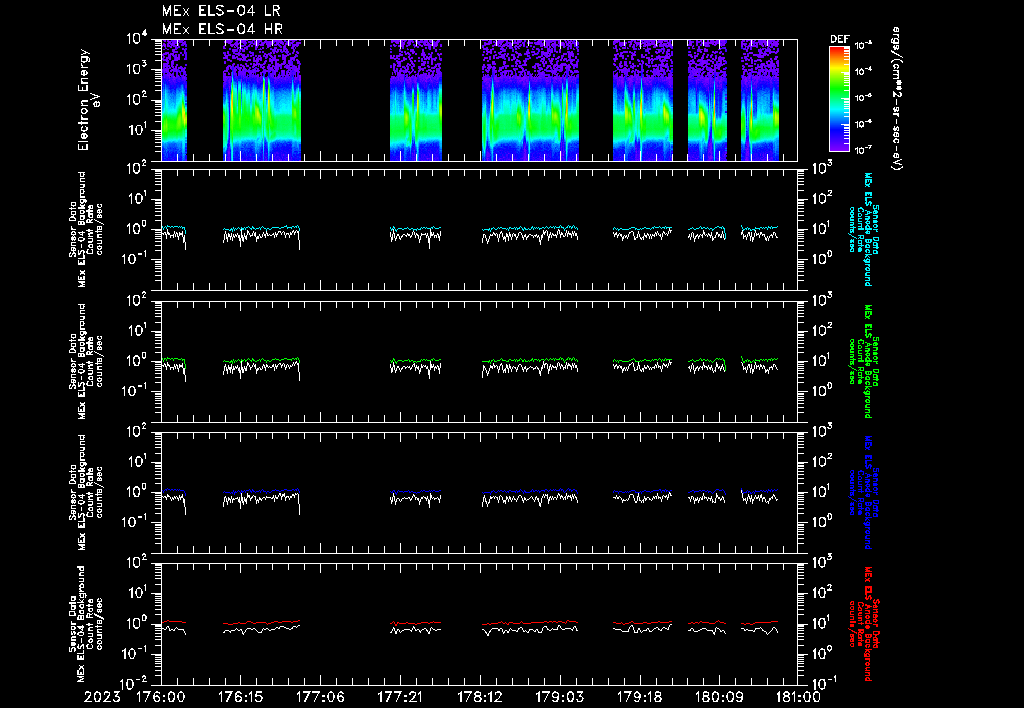Viewport: 1024px width, 708px height.
Task: Click the spectrogram segment above the 177:21 label
Action: tap(416, 100)
